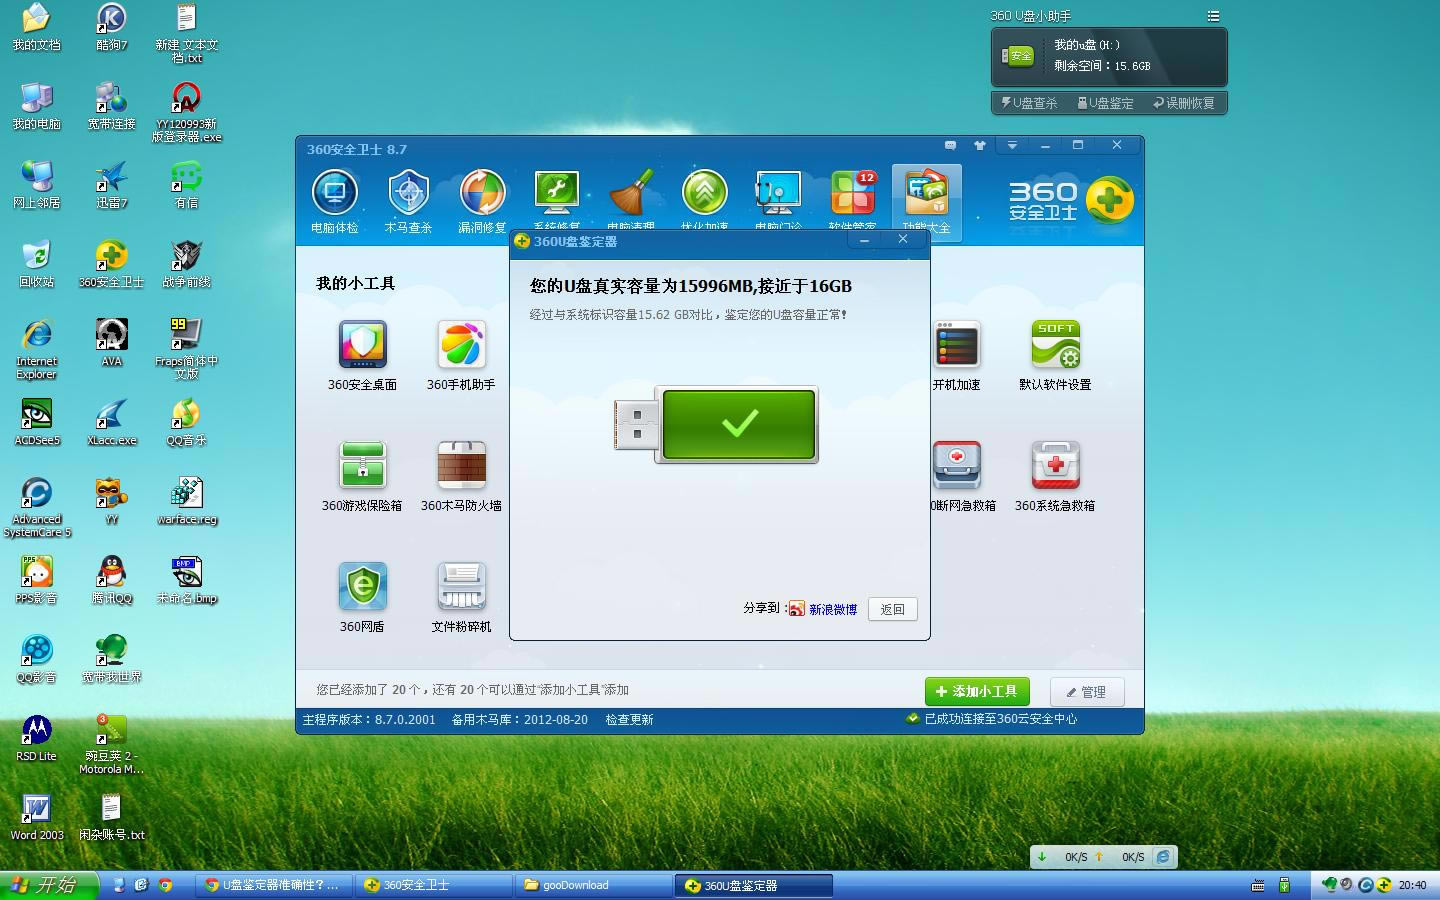Open 宽带连接 desktop icon
Viewport: 1440px width, 900px height.
tap(111, 106)
